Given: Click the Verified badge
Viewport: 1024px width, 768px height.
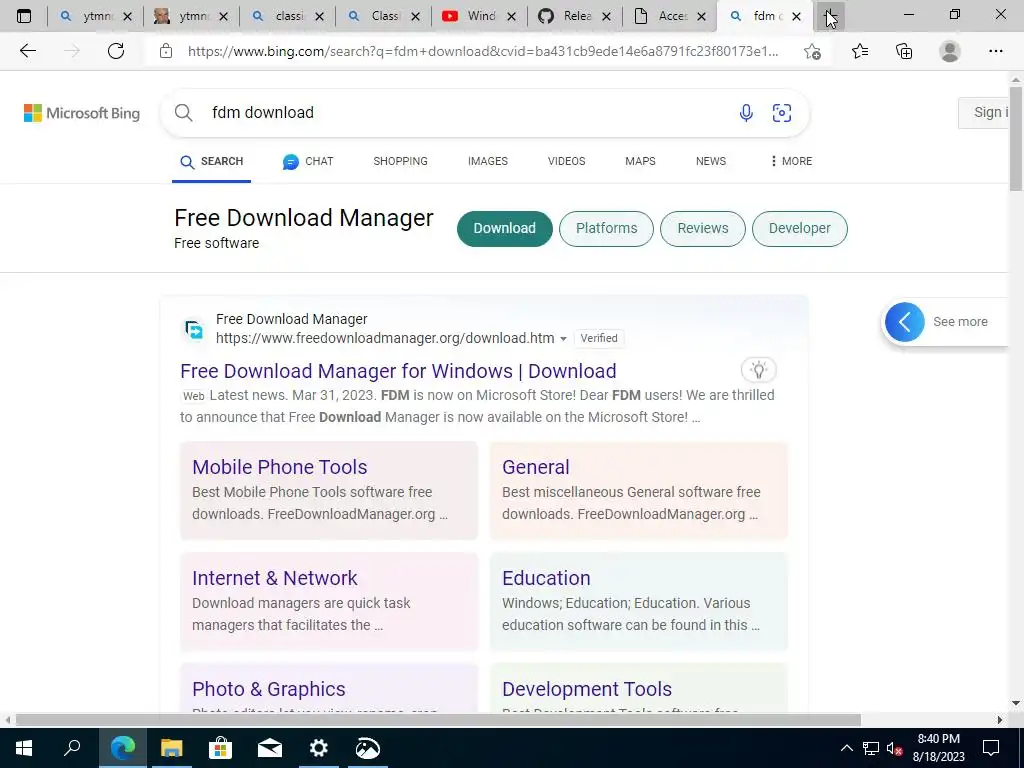Looking at the screenshot, I should [599, 338].
